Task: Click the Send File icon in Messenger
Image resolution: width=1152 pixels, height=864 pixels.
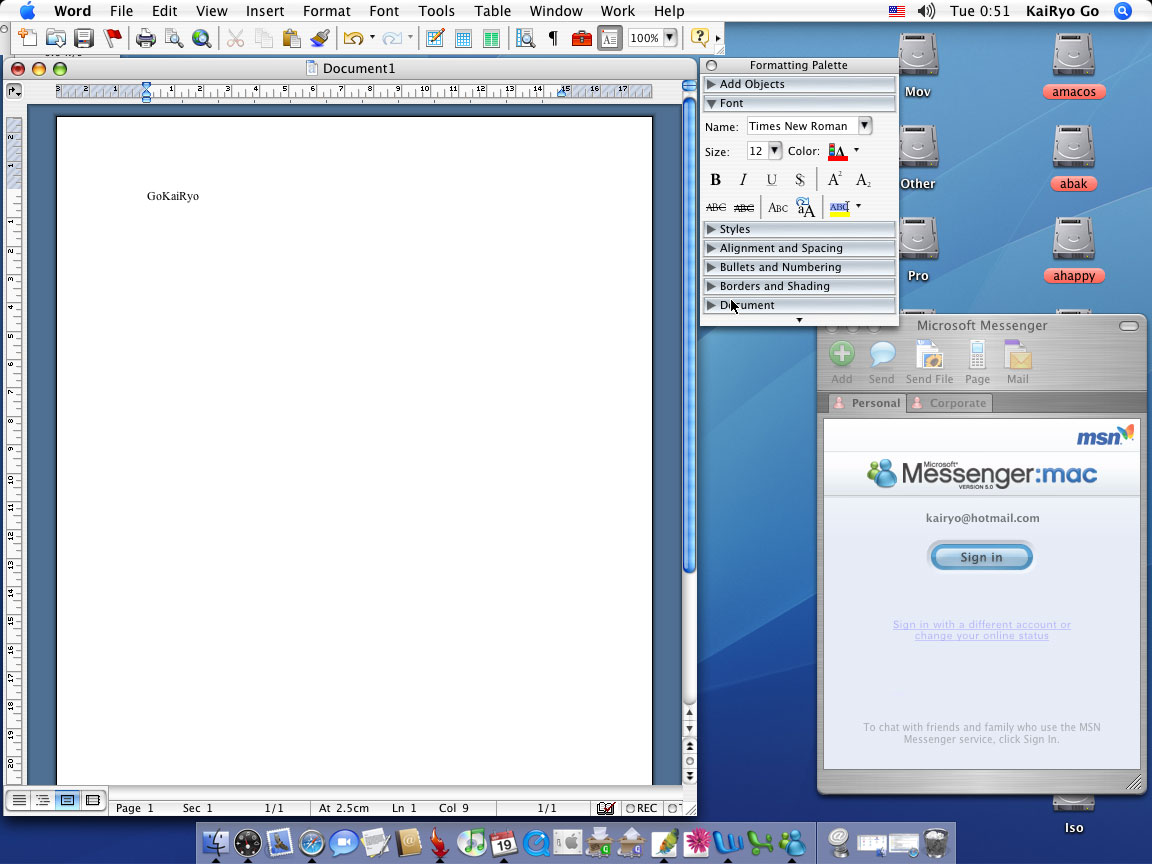Action: pyautogui.click(x=929, y=362)
